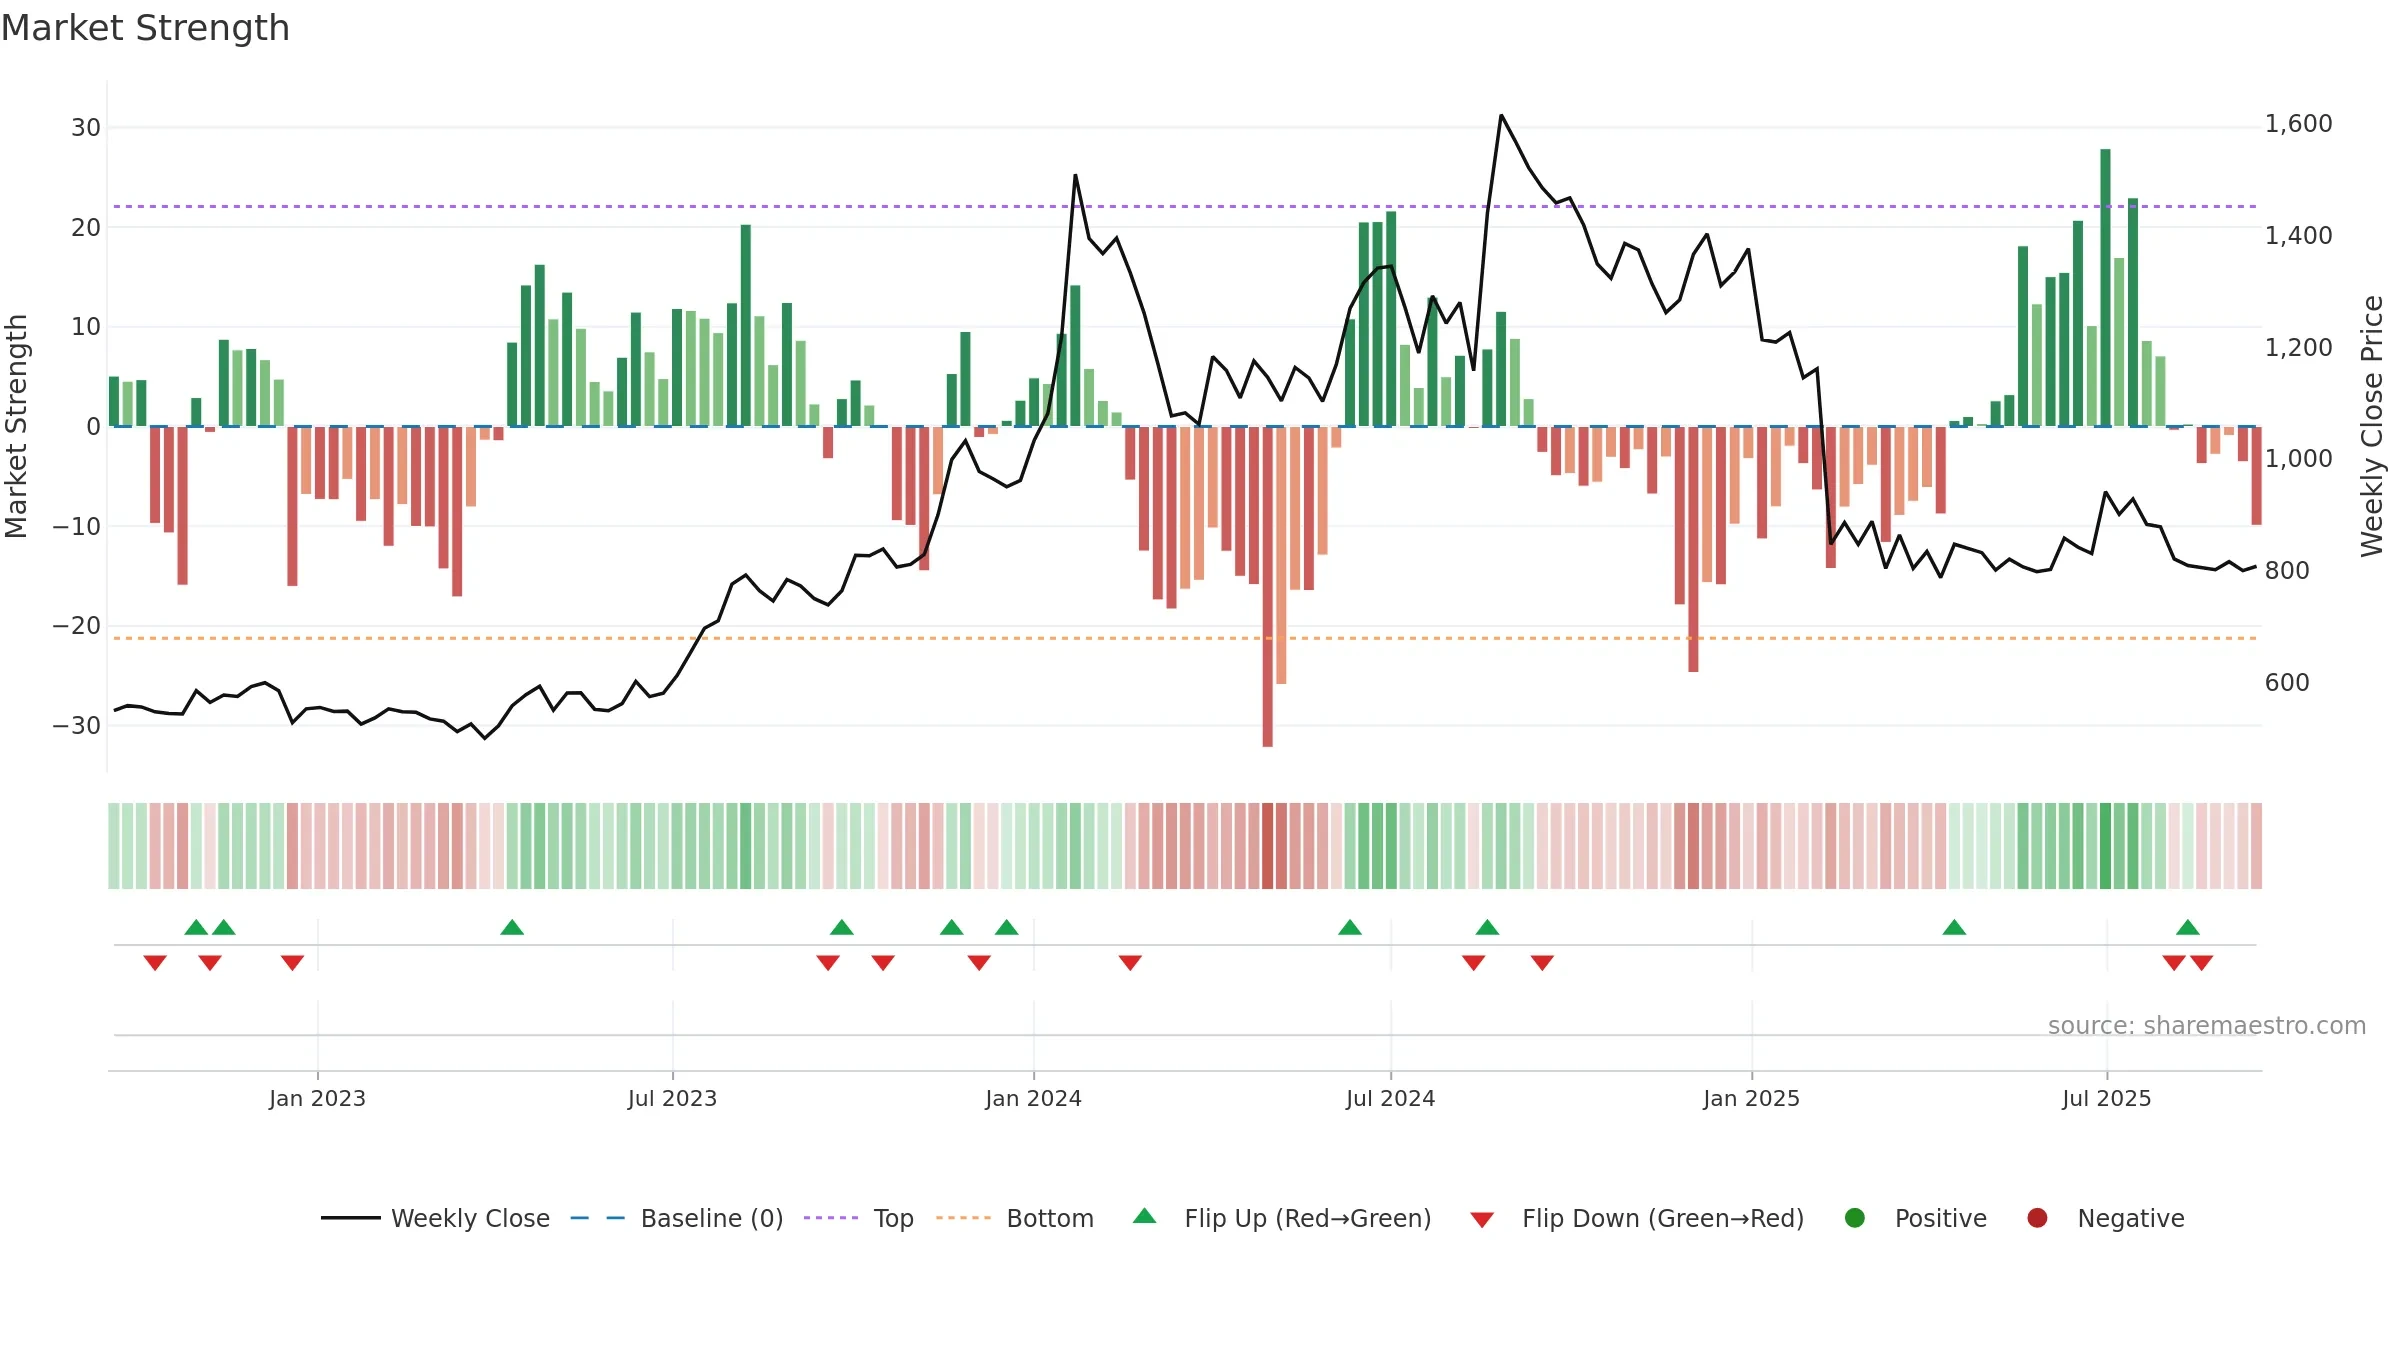Click the 800 tick on the right axis
Screen dimensions: 2400x1350
coord(2287,571)
